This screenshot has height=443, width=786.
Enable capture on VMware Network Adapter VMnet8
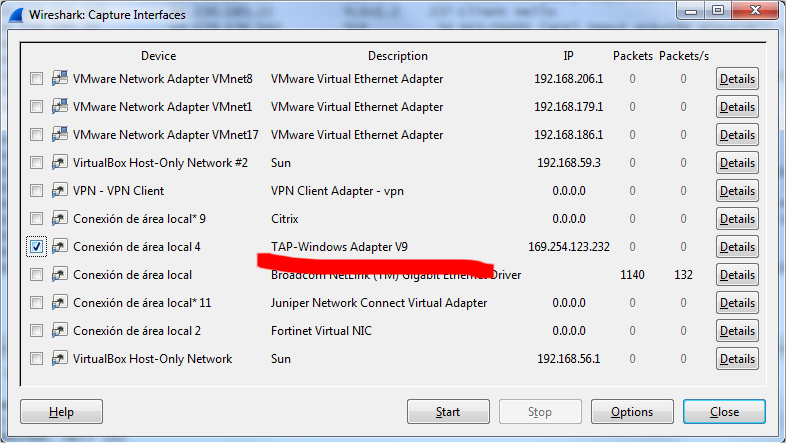pyautogui.click(x=36, y=79)
